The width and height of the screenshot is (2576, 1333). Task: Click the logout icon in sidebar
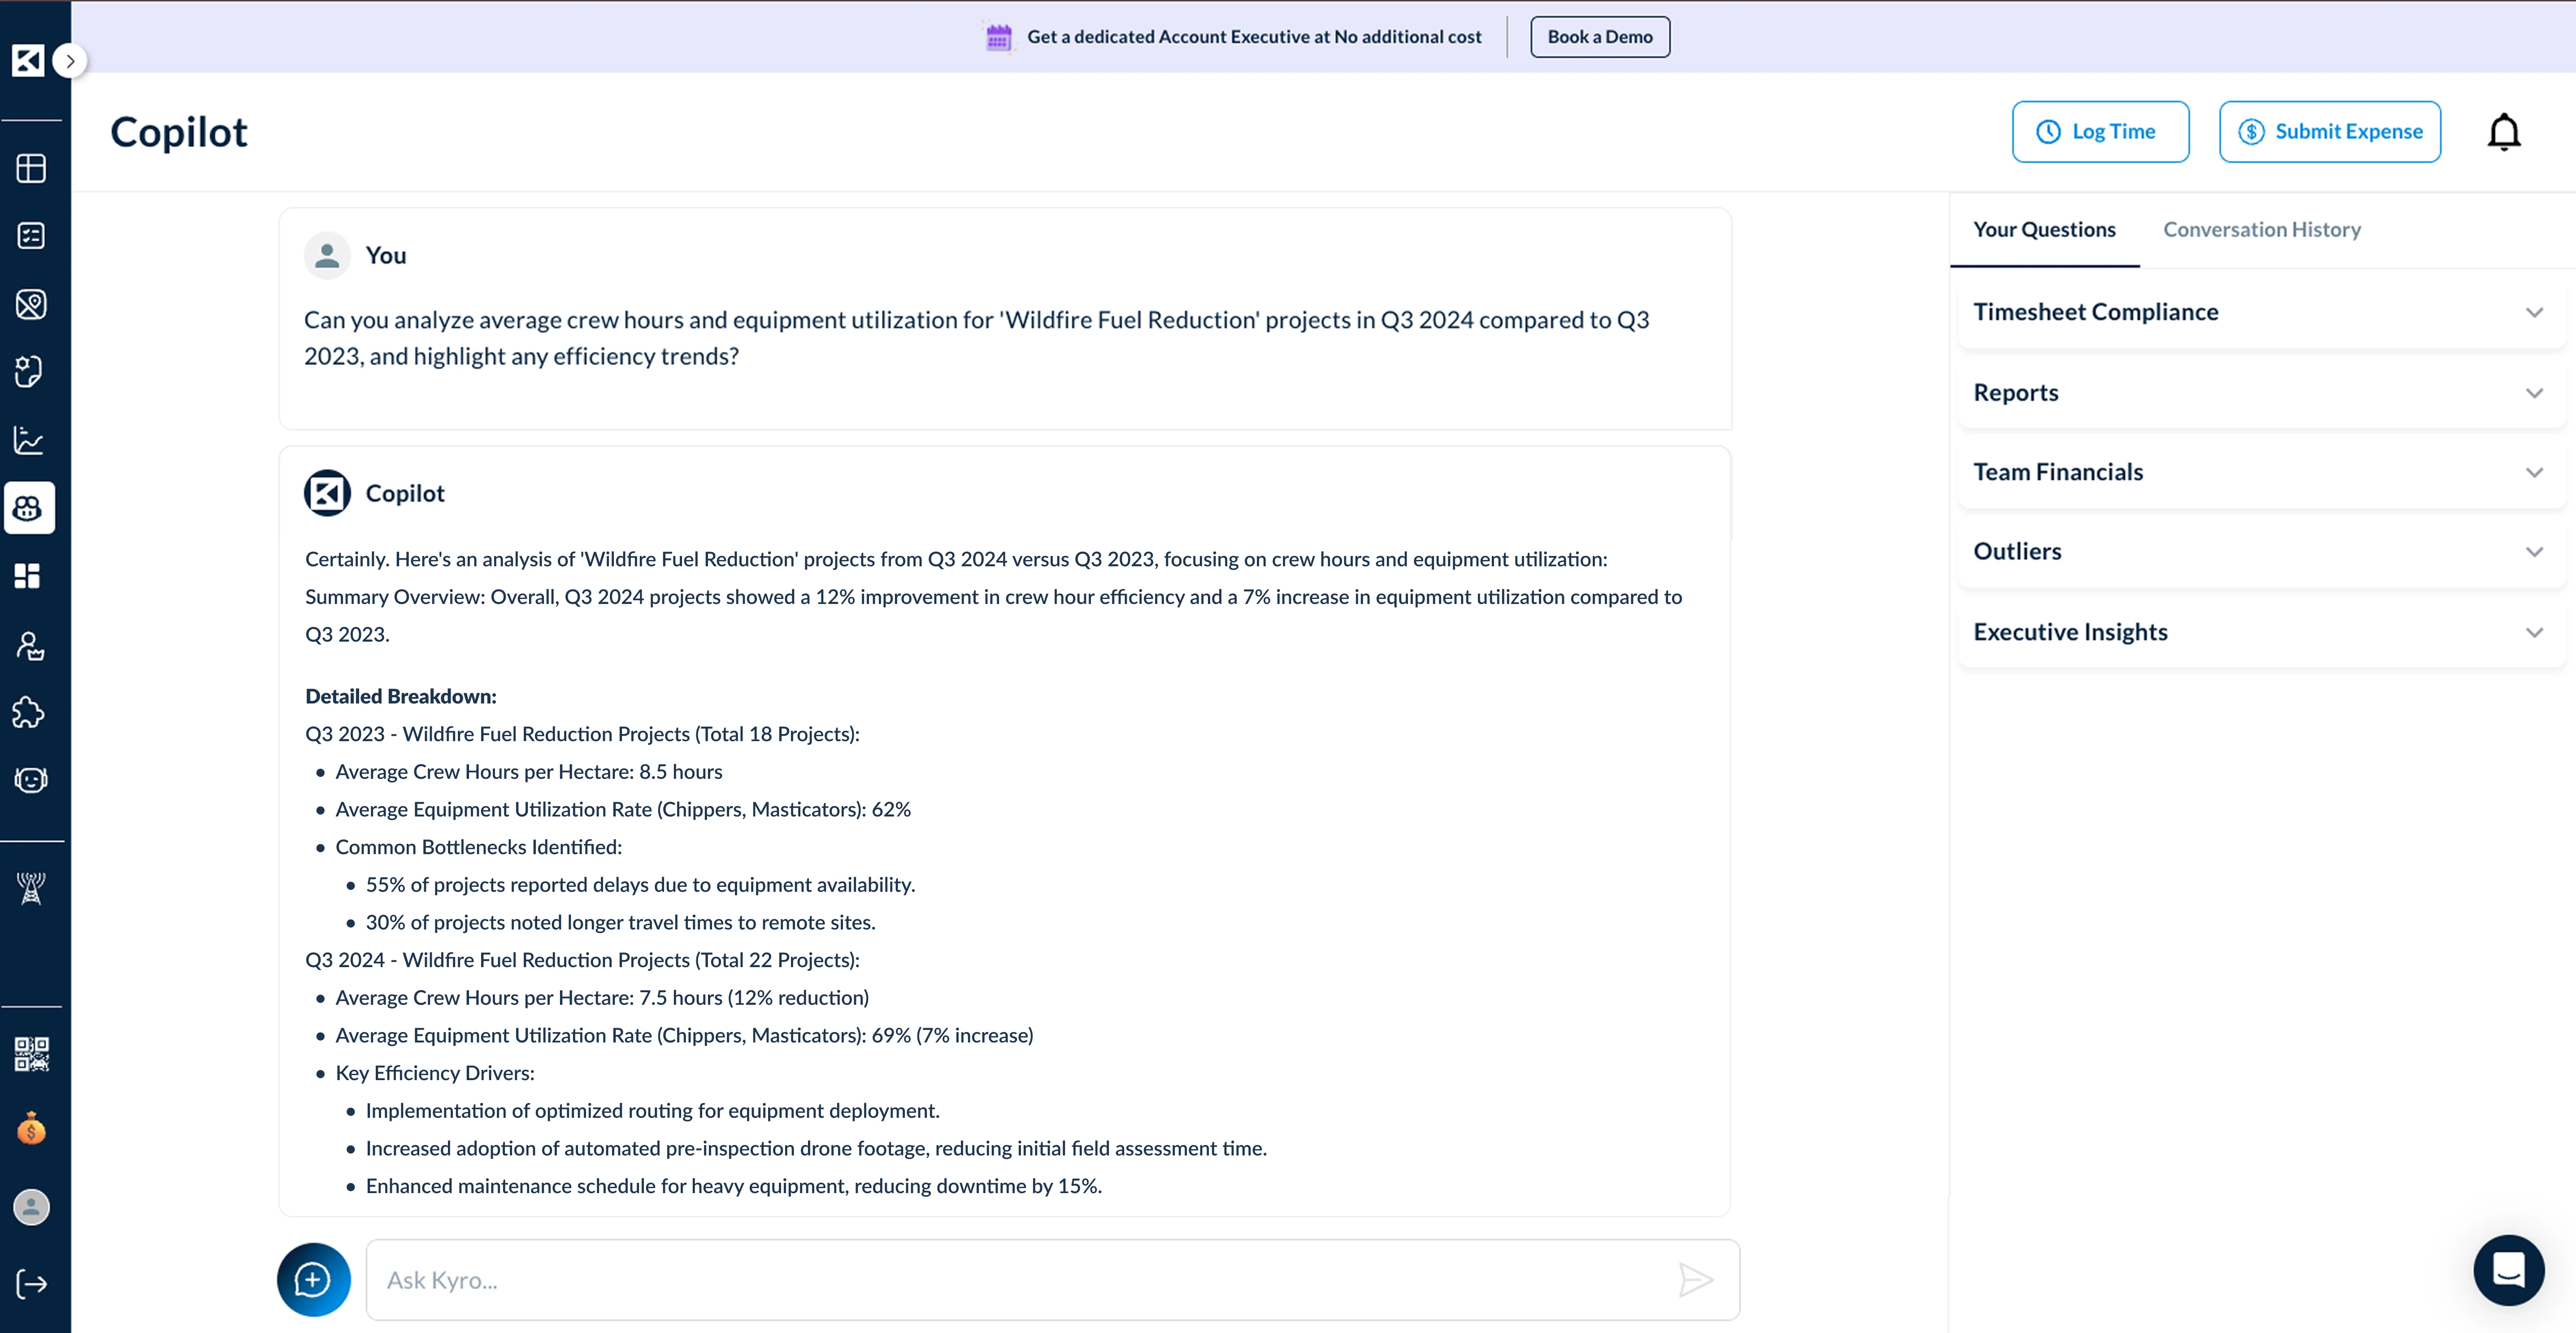[31, 1284]
